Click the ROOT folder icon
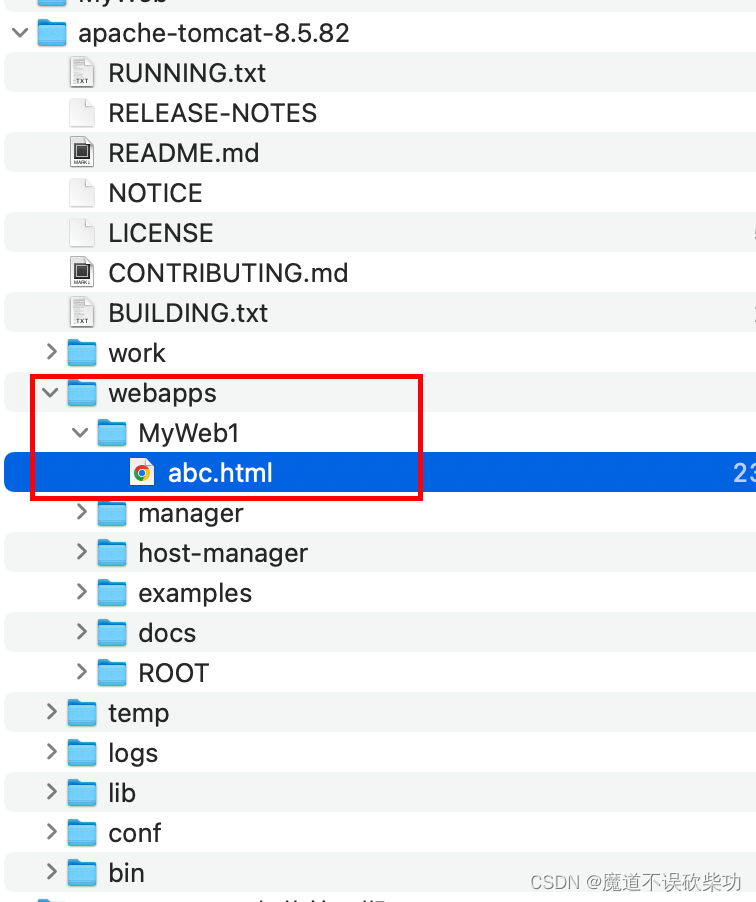756x902 pixels. (x=112, y=672)
